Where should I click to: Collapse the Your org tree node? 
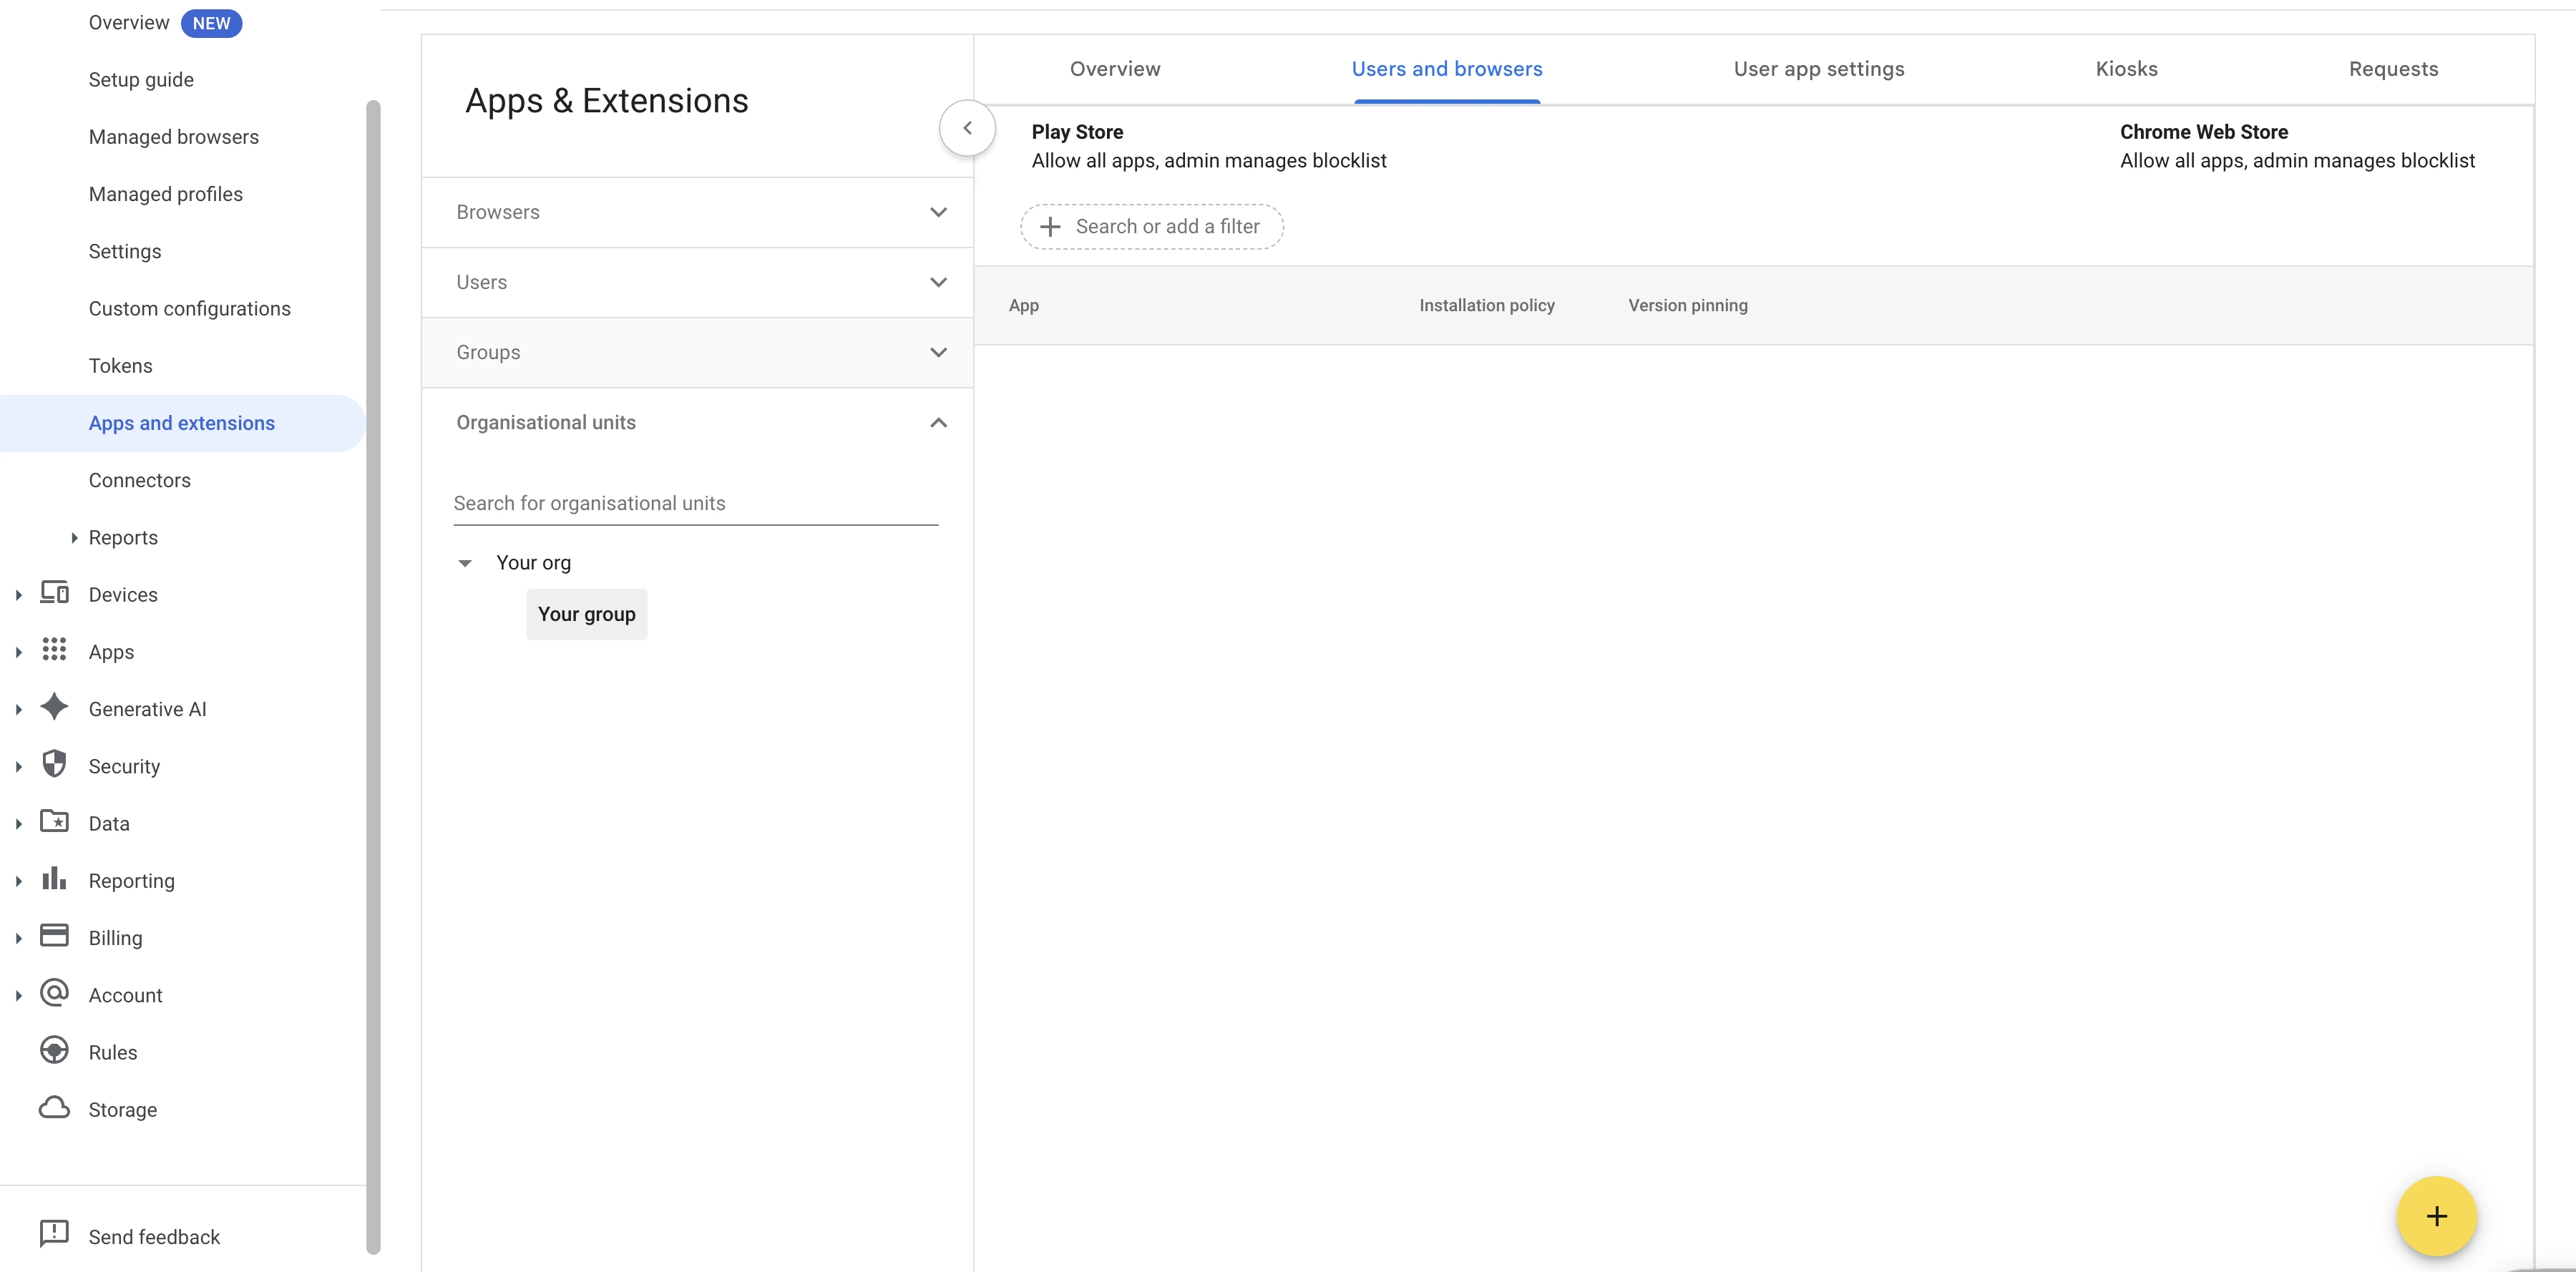pyautogui.click(x=465, y=563)
